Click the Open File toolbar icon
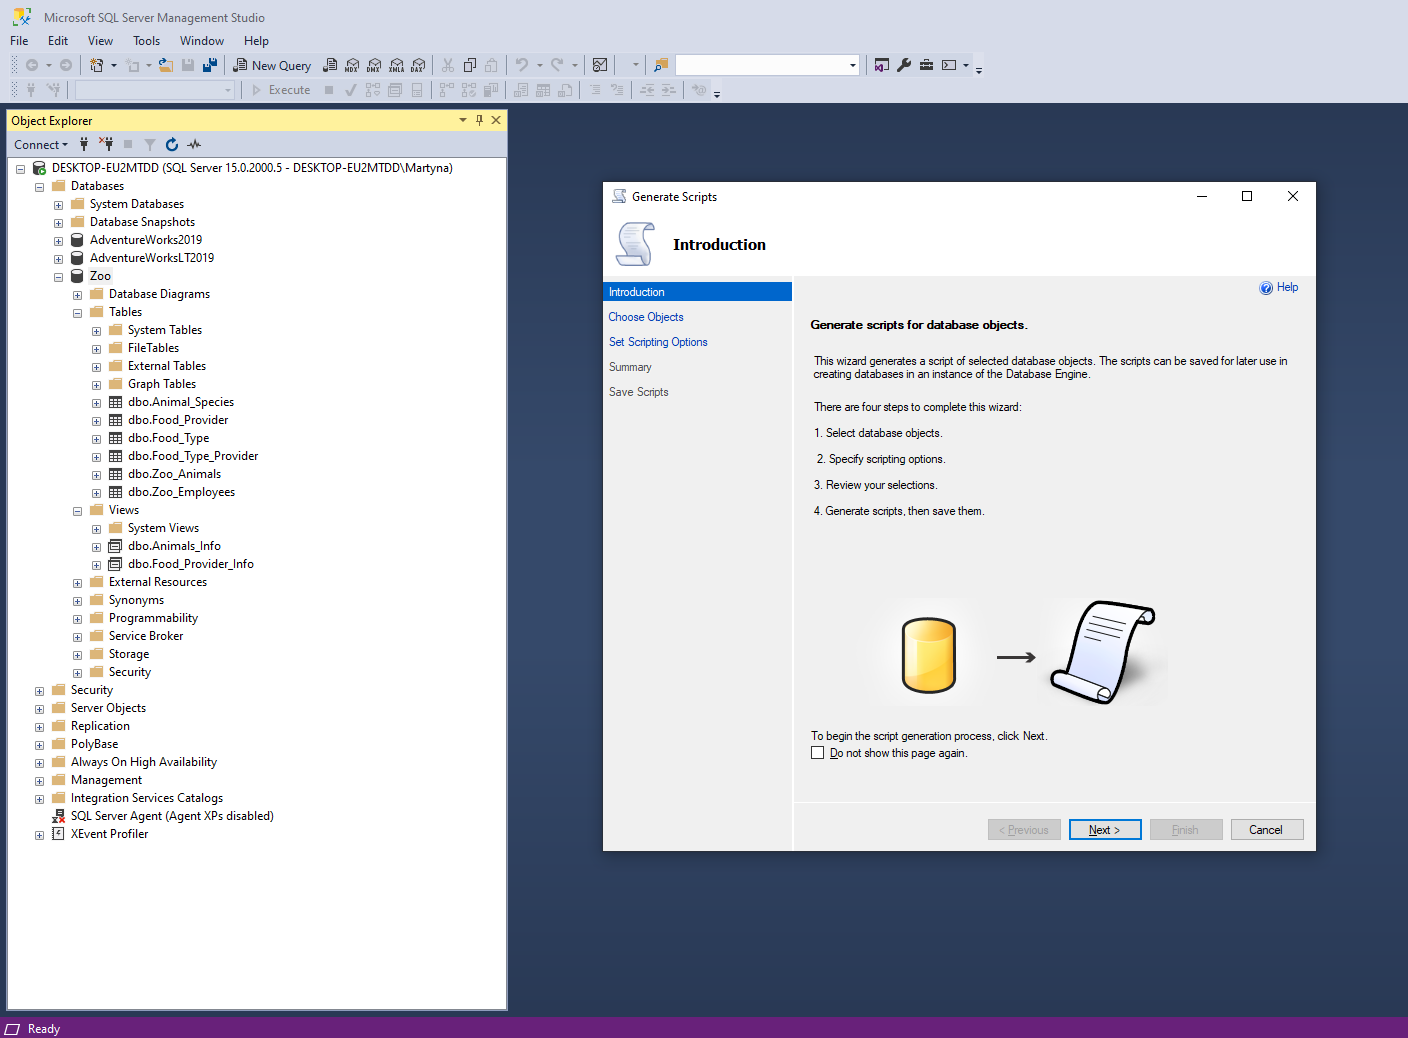 (x=166, y=65)
